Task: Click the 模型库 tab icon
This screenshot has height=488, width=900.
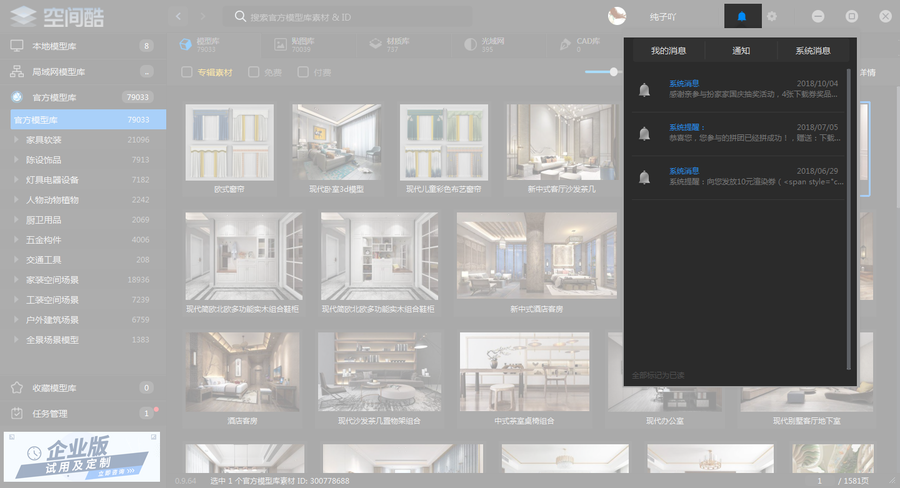Action: click(x=185, y=44)
